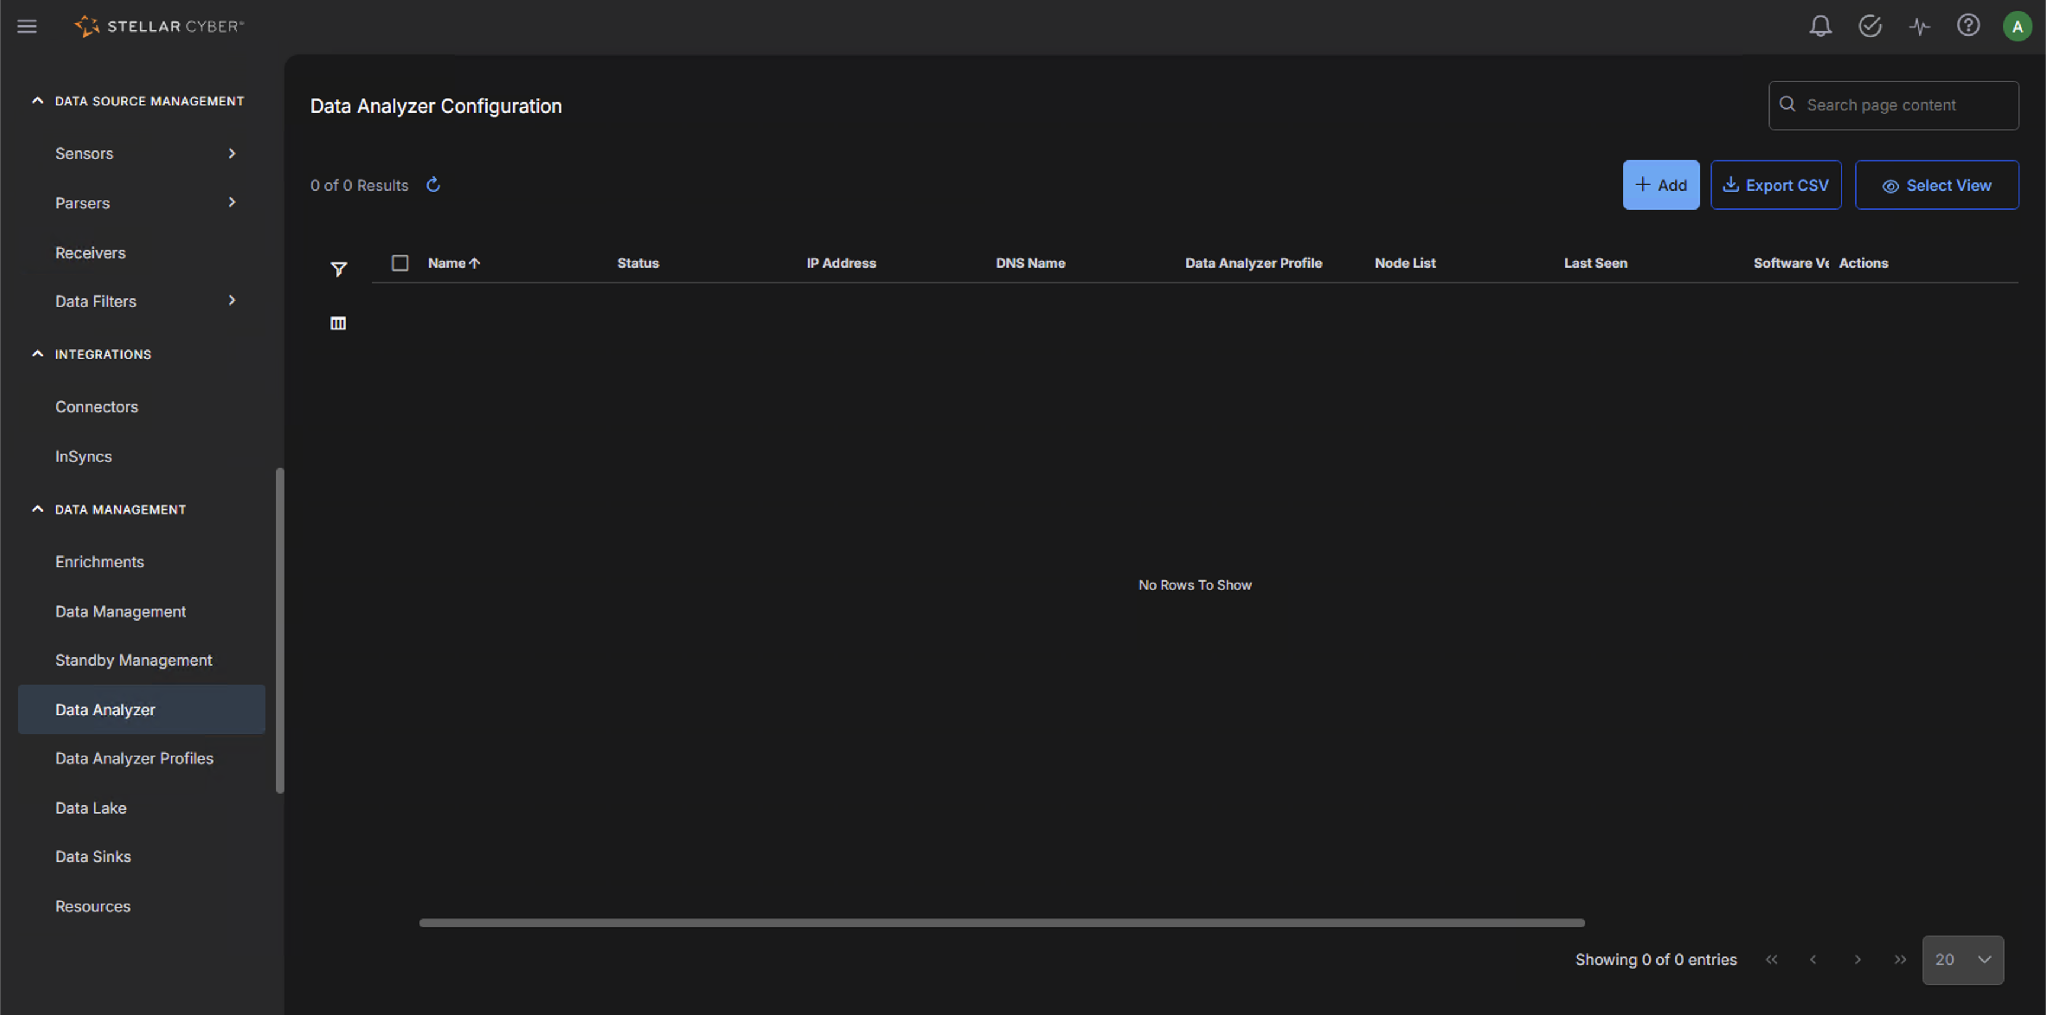This screenshot has height=1015, width=2046.
Task: Open the user avatar menu
Action: [x=2016, y=26]
